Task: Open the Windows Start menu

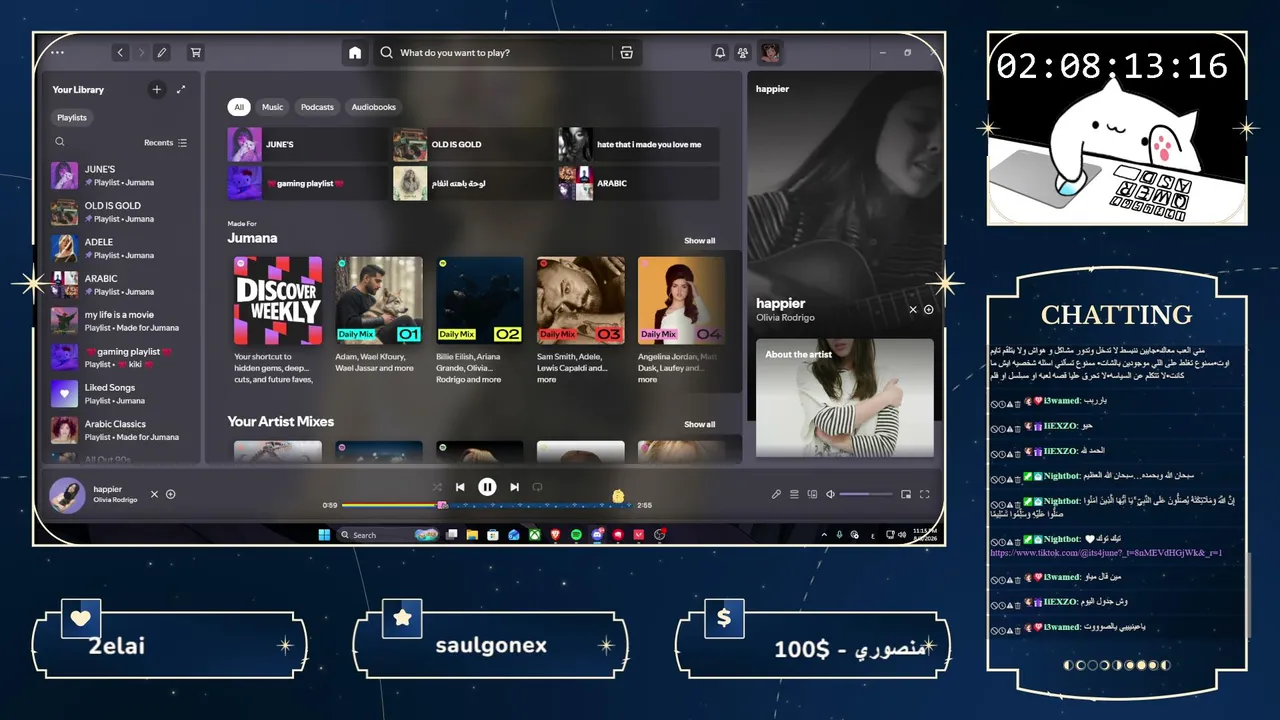Action: point(324,535)
